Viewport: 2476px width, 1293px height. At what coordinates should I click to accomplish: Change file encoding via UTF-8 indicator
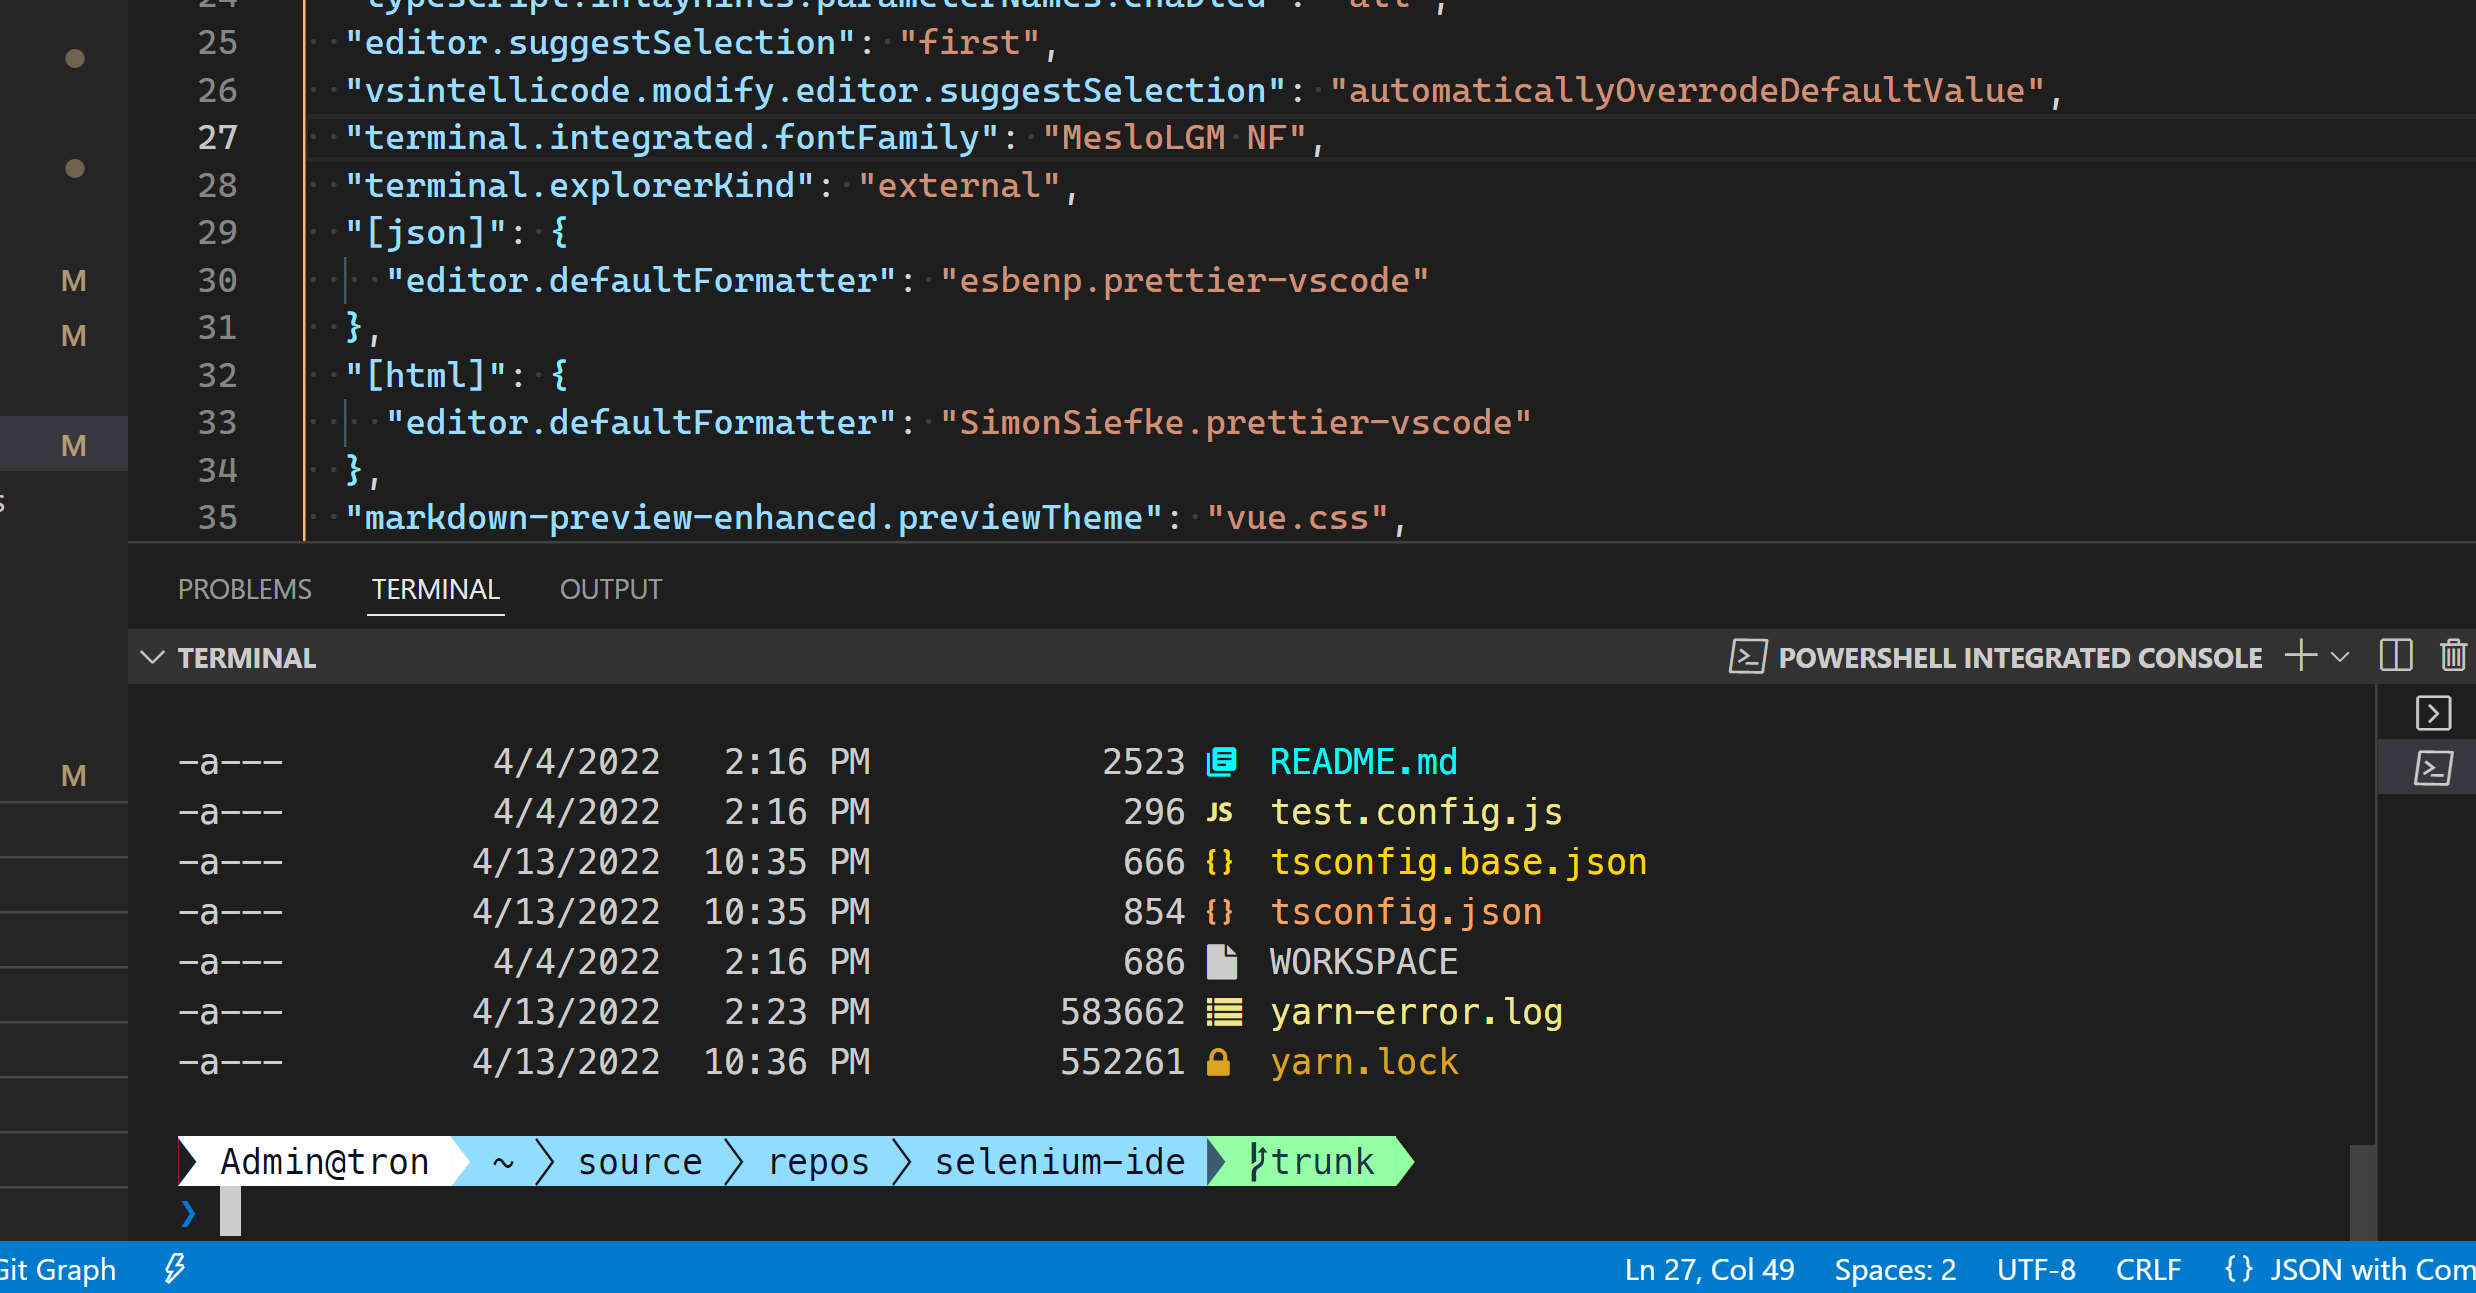click(2036, 1268)
